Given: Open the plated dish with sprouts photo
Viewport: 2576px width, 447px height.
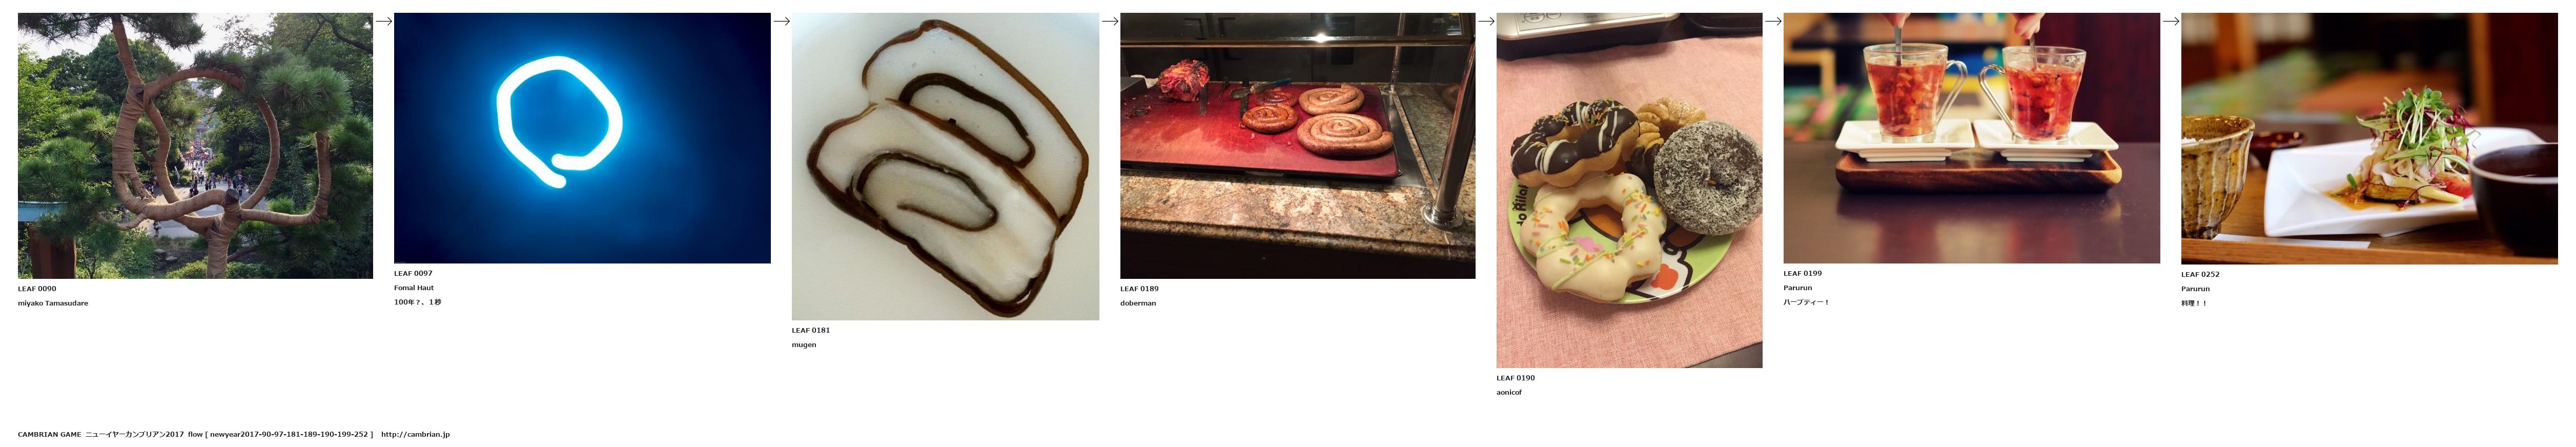Looking at the screenshot, I should 2369,138.
